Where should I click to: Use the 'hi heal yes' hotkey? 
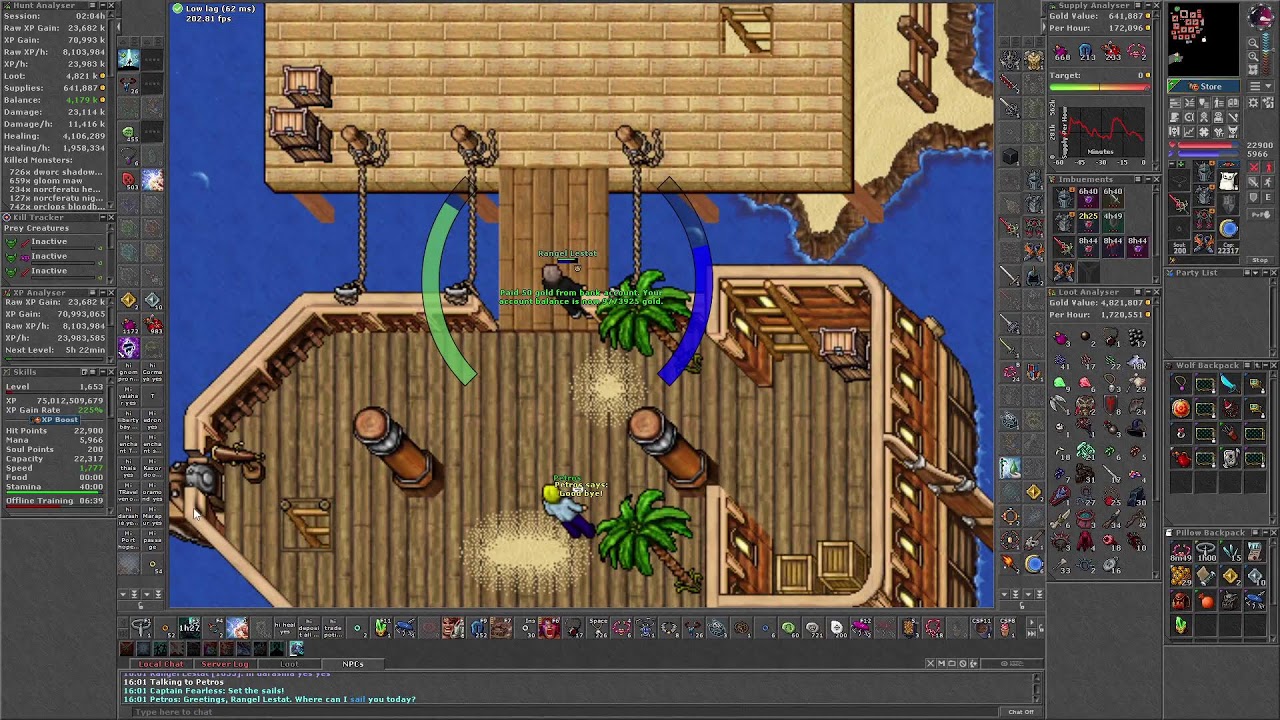point(285,628)
